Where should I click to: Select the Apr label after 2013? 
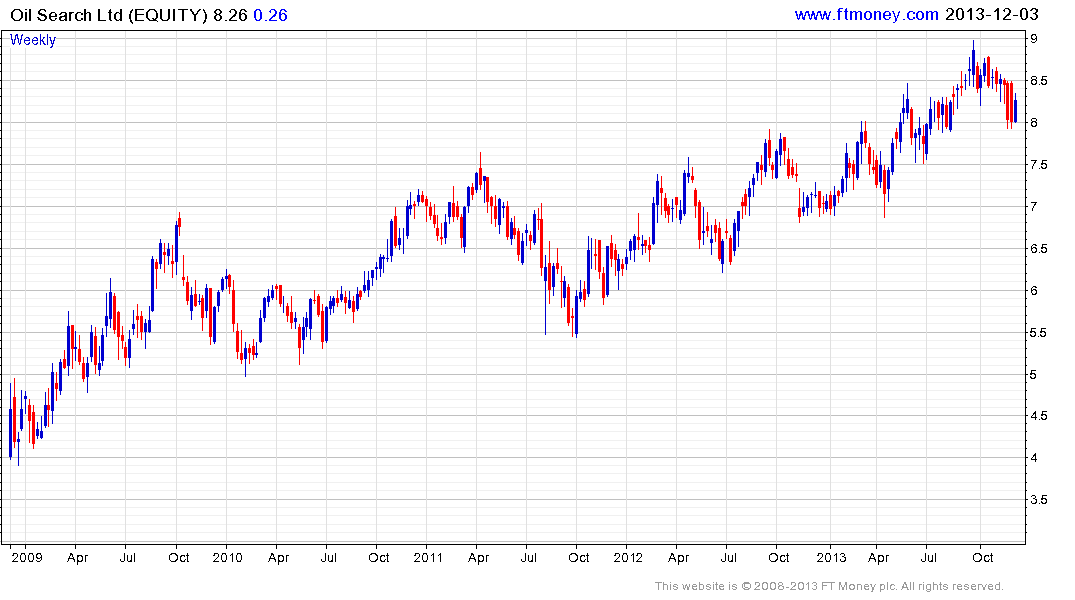(x=878, y=558)
